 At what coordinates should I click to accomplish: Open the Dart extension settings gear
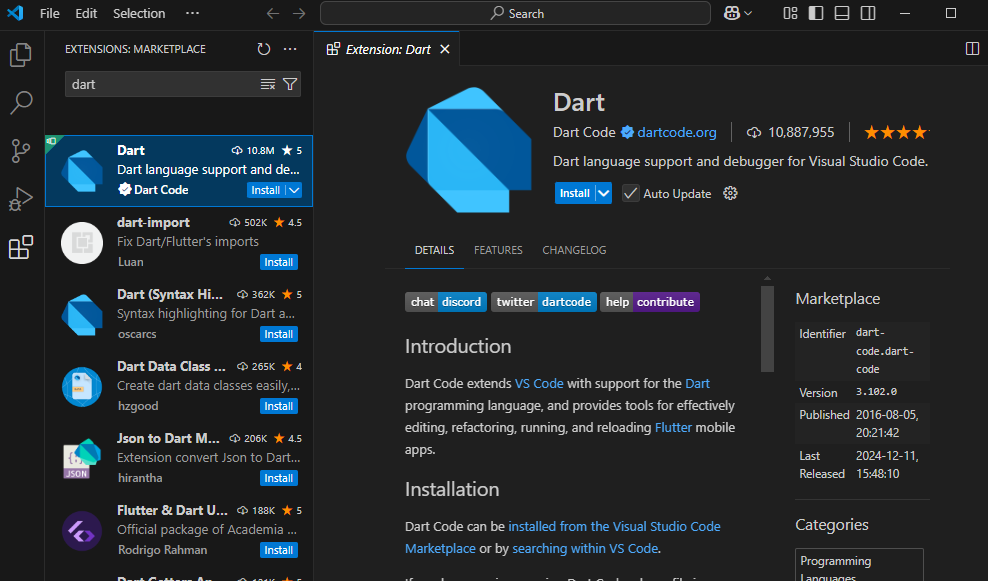[730, 193]
